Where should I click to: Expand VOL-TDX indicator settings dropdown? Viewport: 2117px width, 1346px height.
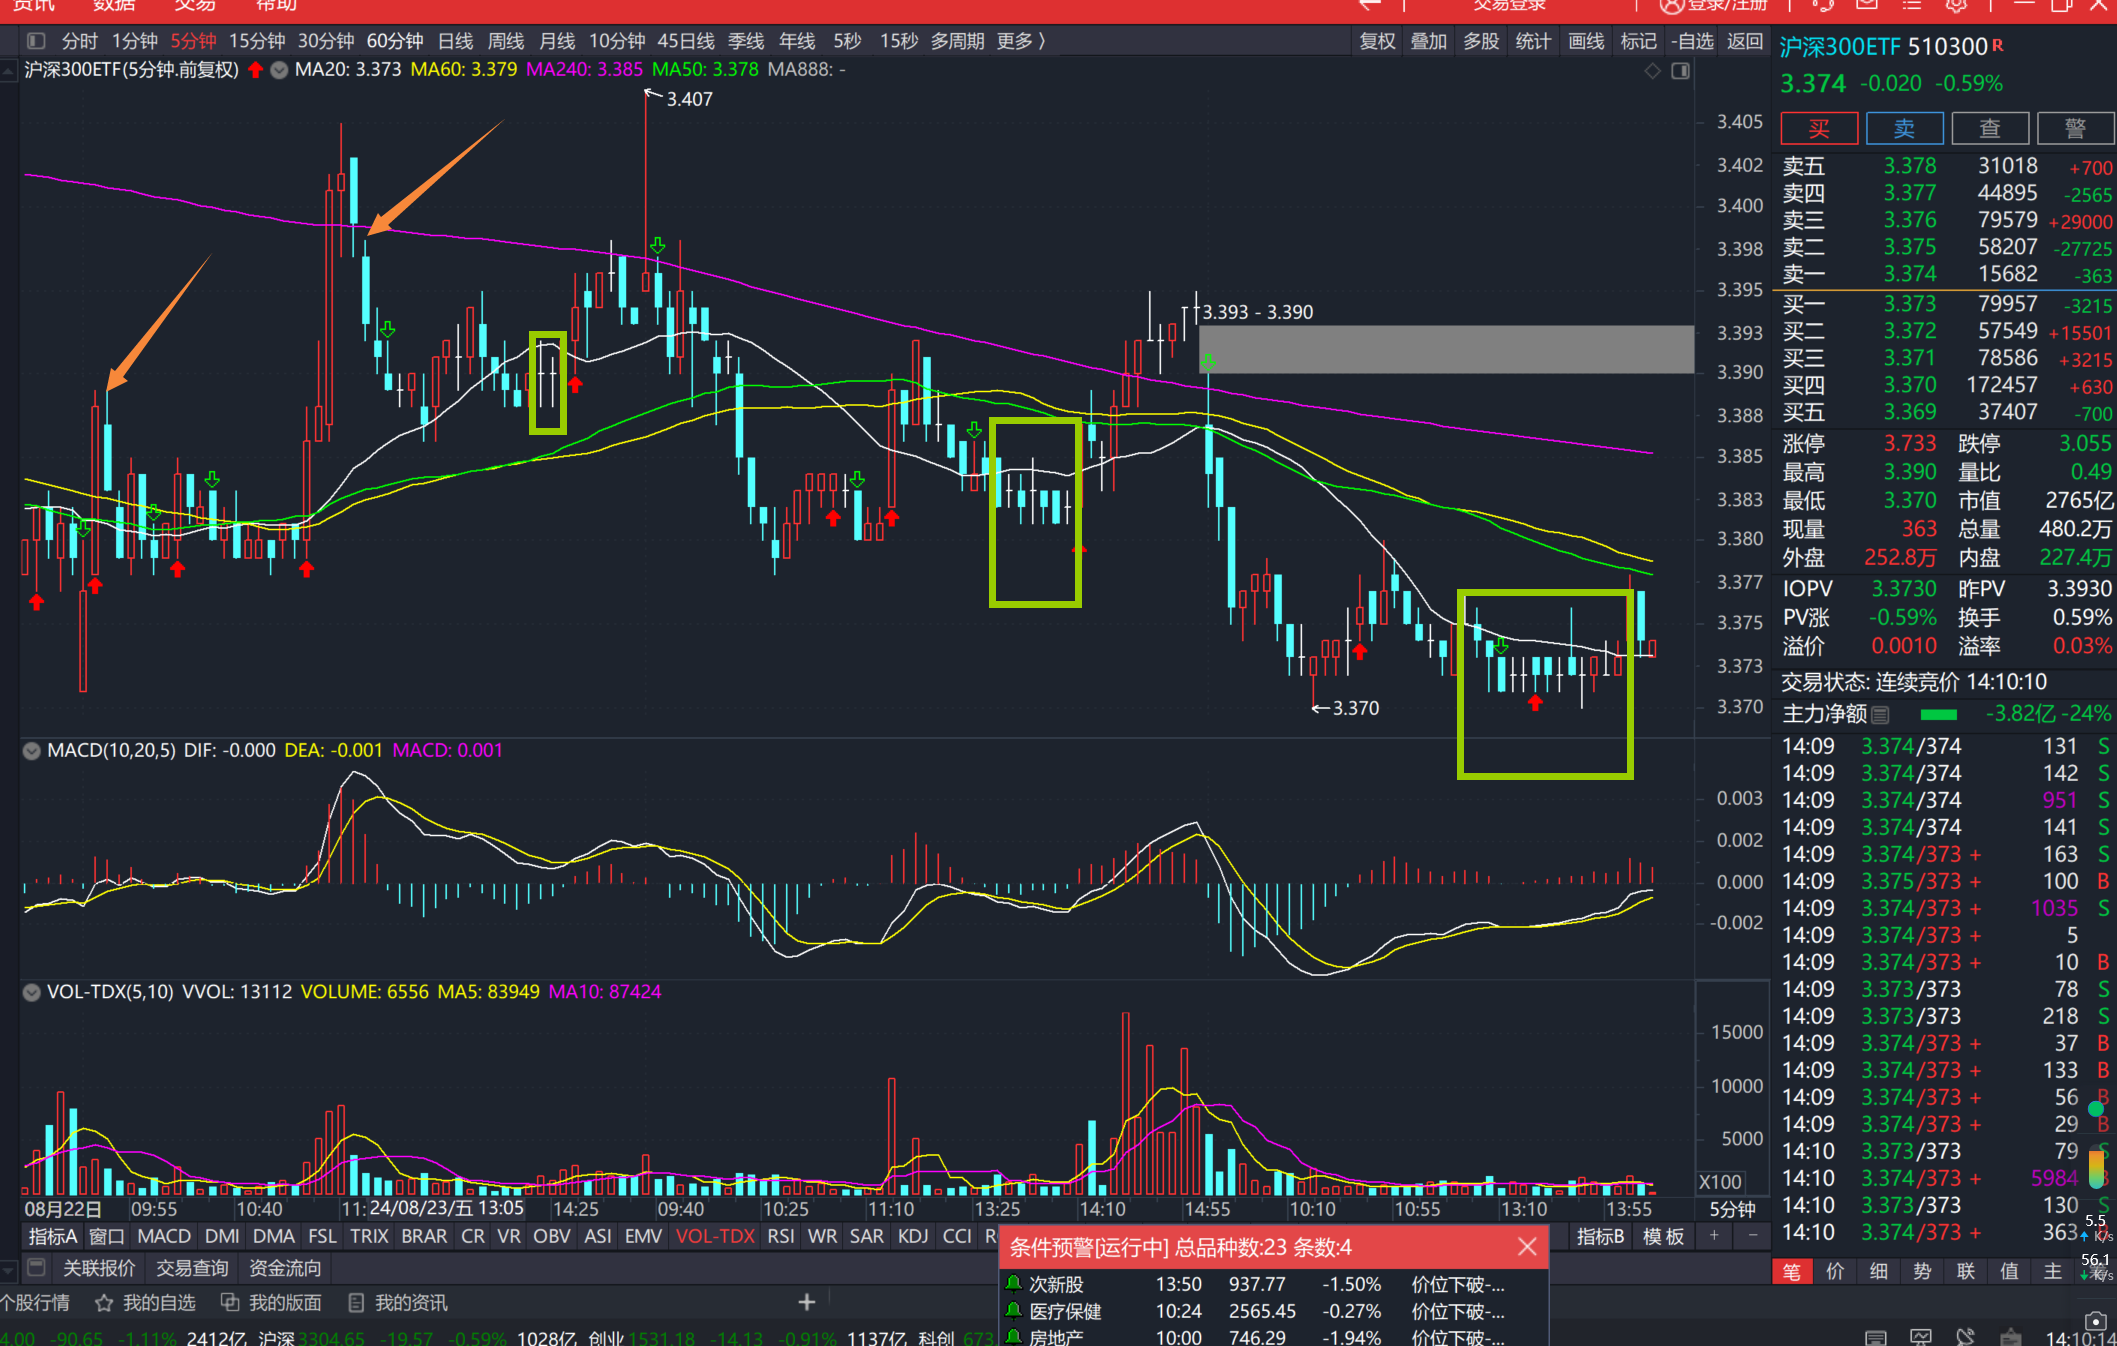click(32, 992)
